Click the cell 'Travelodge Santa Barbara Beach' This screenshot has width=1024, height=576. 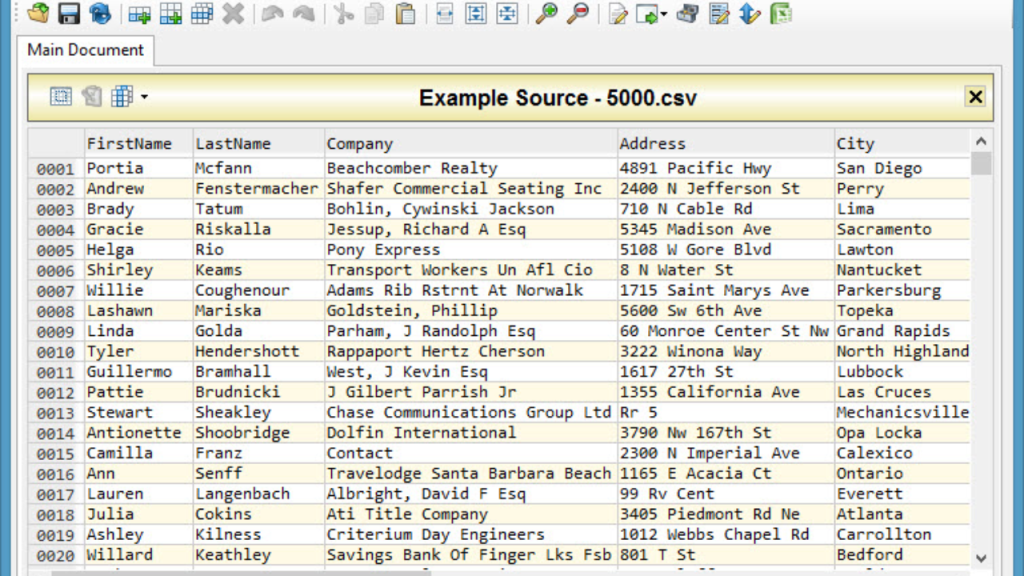[x=469, y=473]
